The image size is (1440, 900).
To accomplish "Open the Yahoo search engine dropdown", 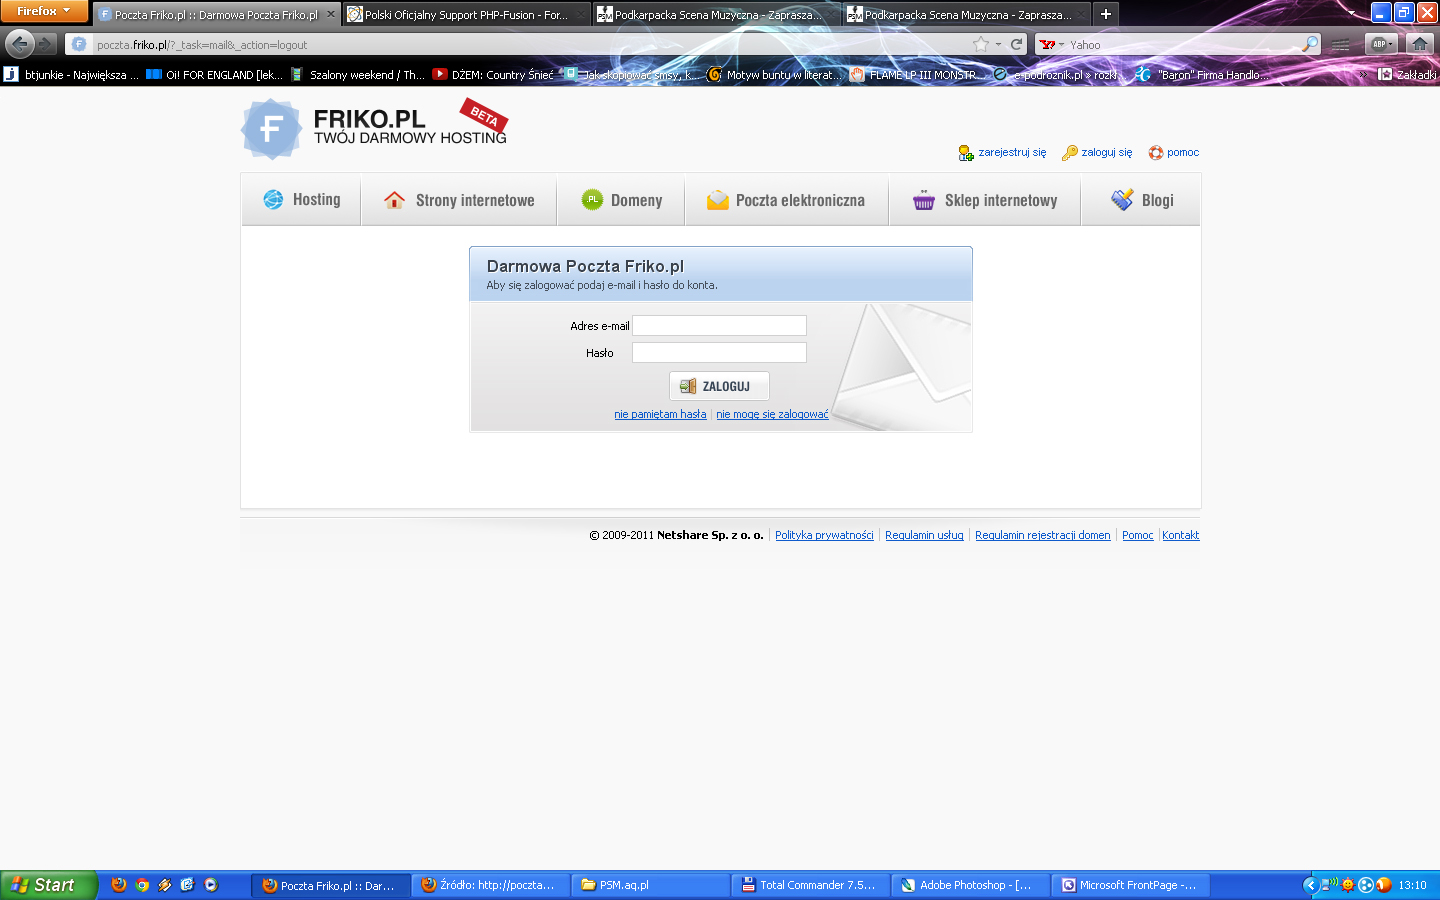I will 1052,44.
